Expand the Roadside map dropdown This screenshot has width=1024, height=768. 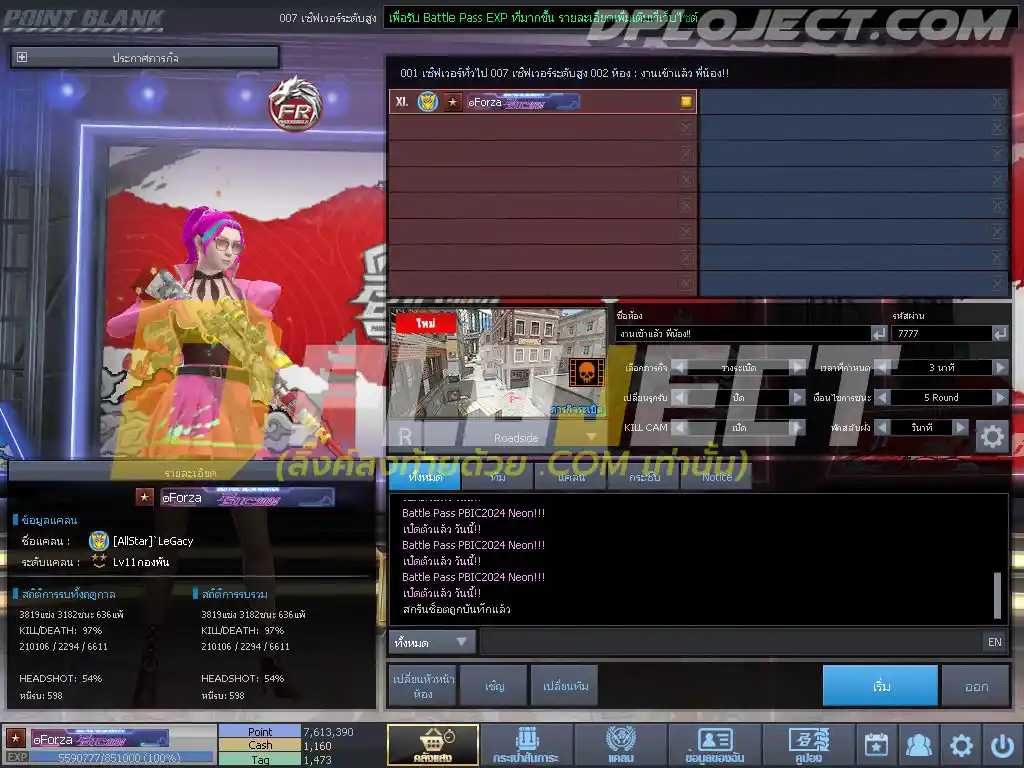click(x=591, y=437)
